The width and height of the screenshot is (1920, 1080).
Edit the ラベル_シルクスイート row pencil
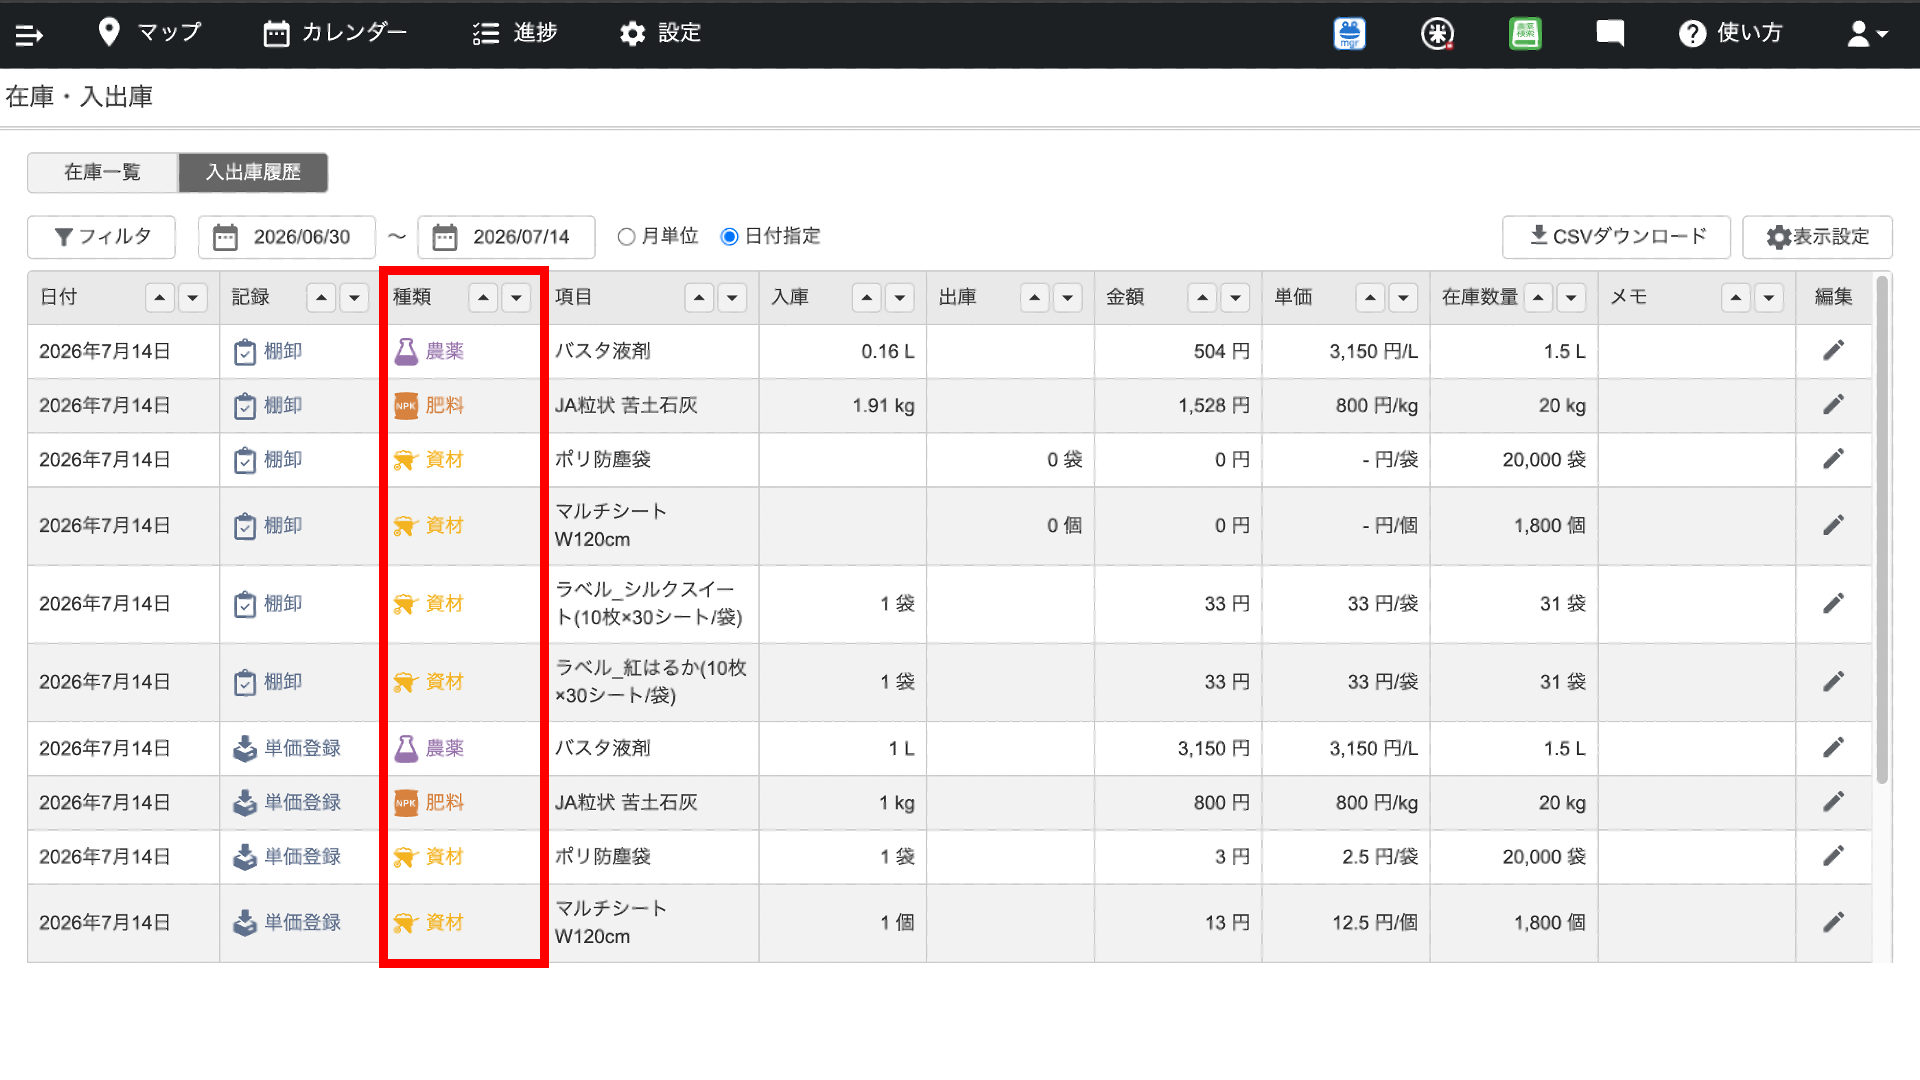(1833, 603)
